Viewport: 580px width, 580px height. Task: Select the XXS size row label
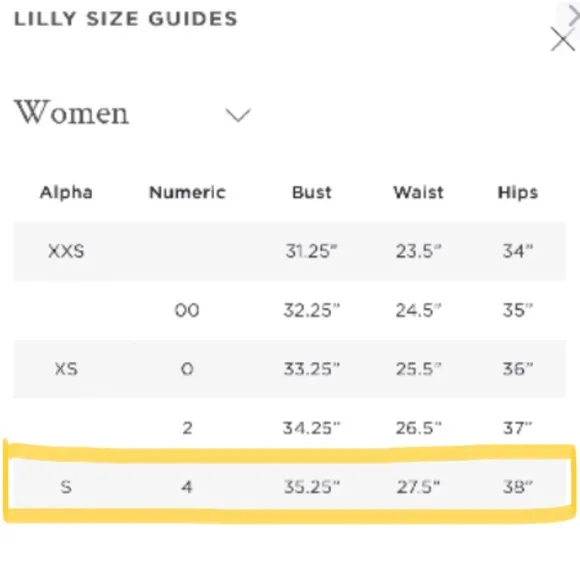66,251
